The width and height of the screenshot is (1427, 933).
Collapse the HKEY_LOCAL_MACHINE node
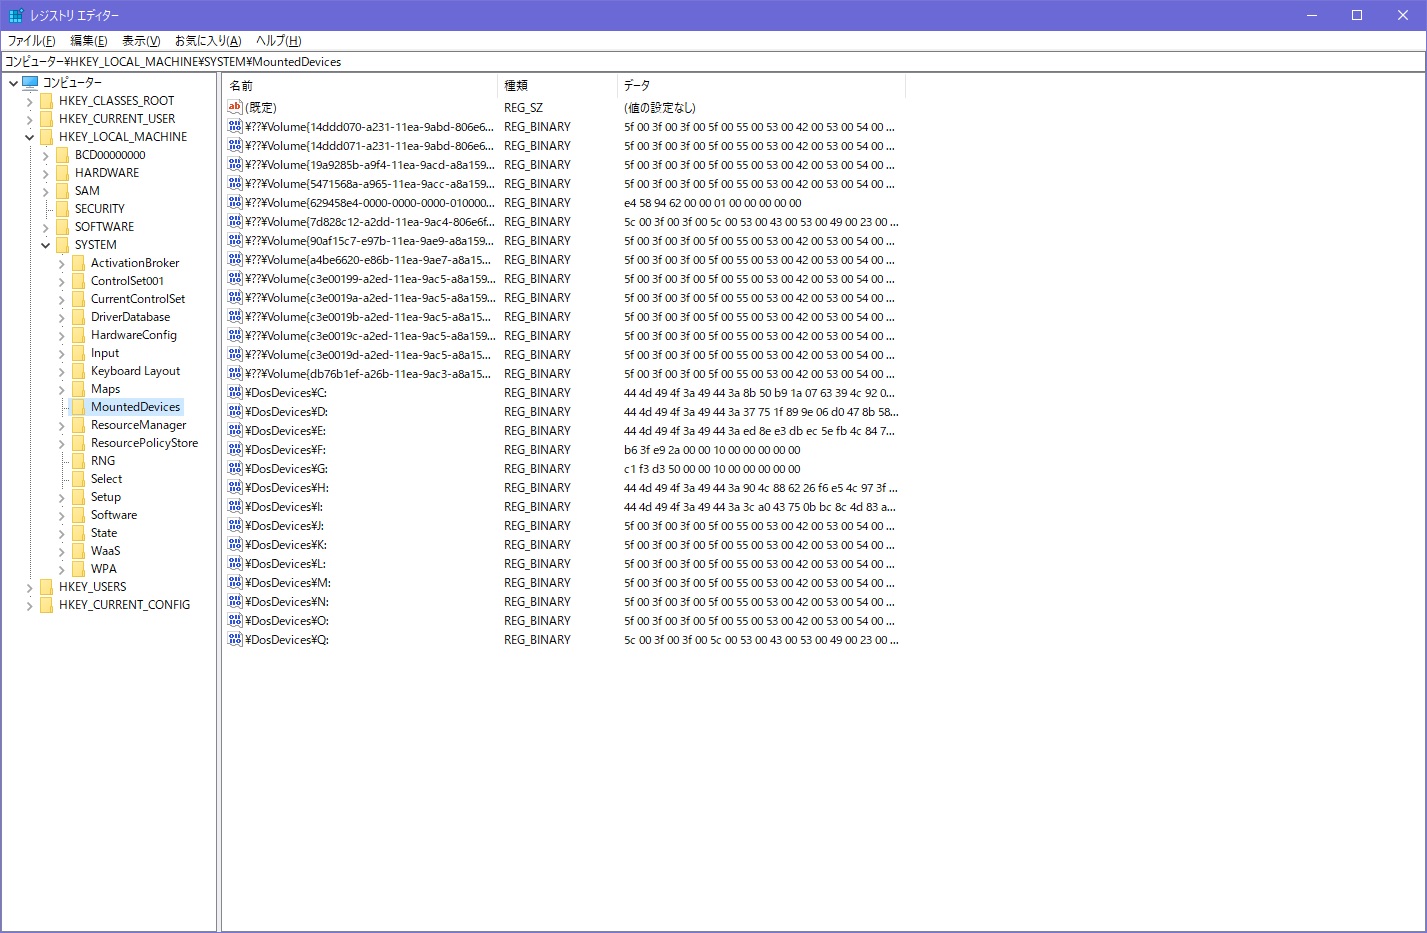tap(29, 137)
